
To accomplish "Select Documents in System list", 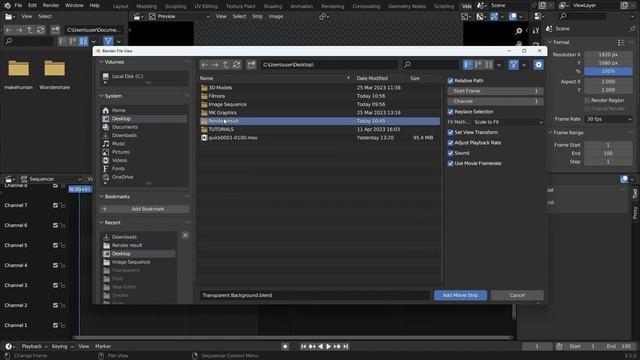I will tap(144, 127).
